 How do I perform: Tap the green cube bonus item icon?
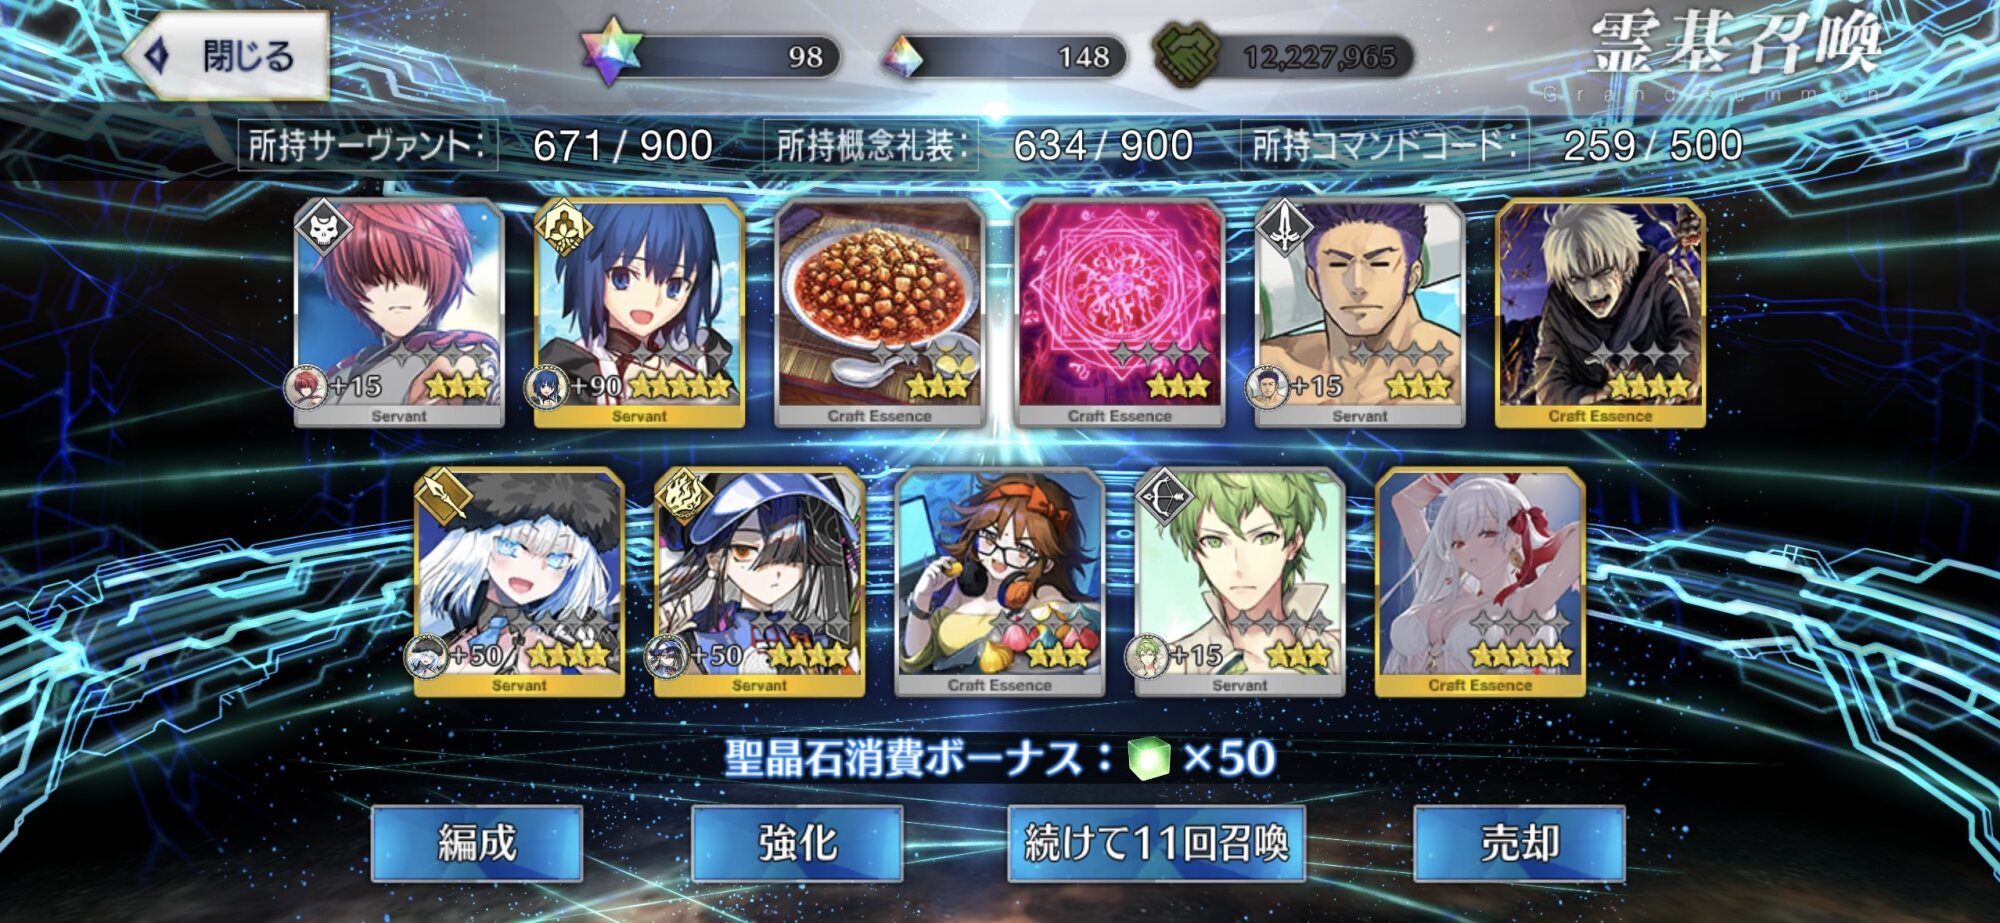1149,758
